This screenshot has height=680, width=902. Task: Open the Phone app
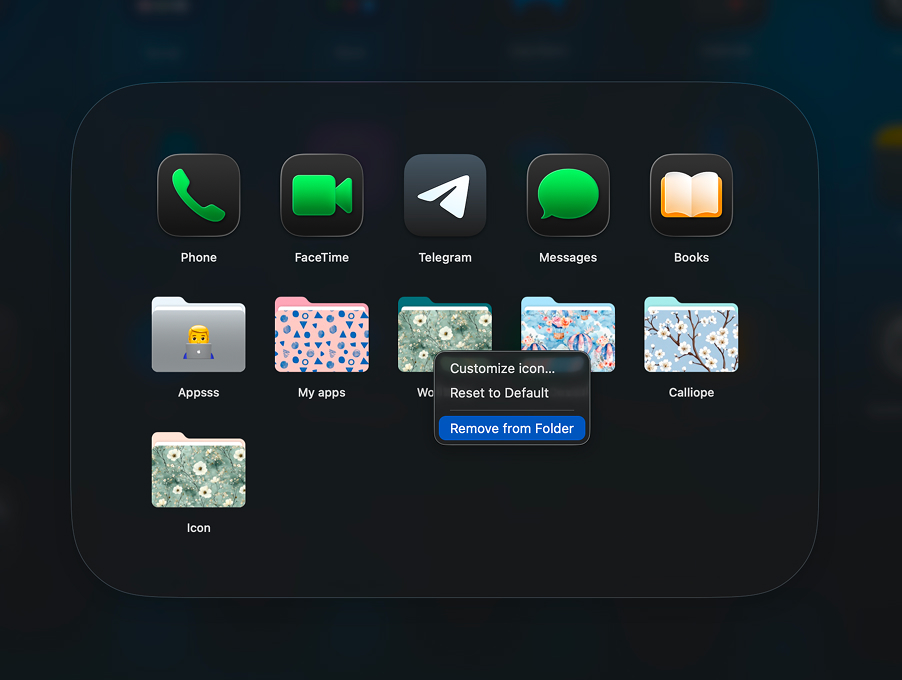(198, 194)
